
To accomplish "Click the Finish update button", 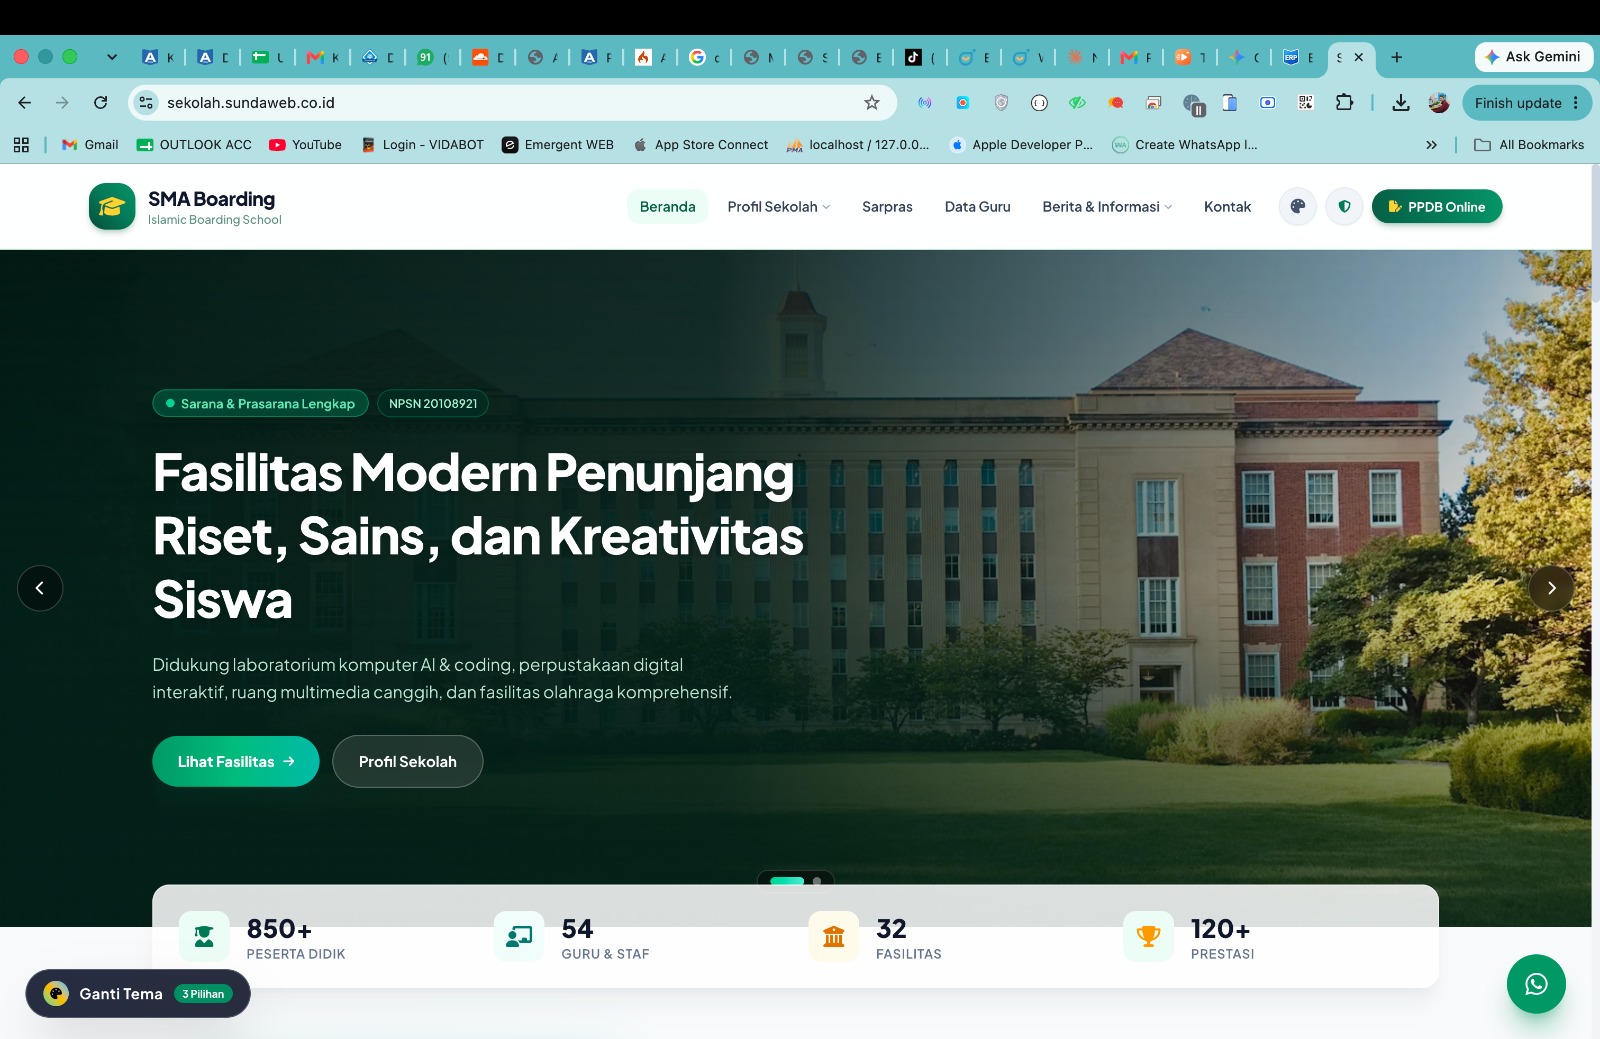I will pos(1527,102).
